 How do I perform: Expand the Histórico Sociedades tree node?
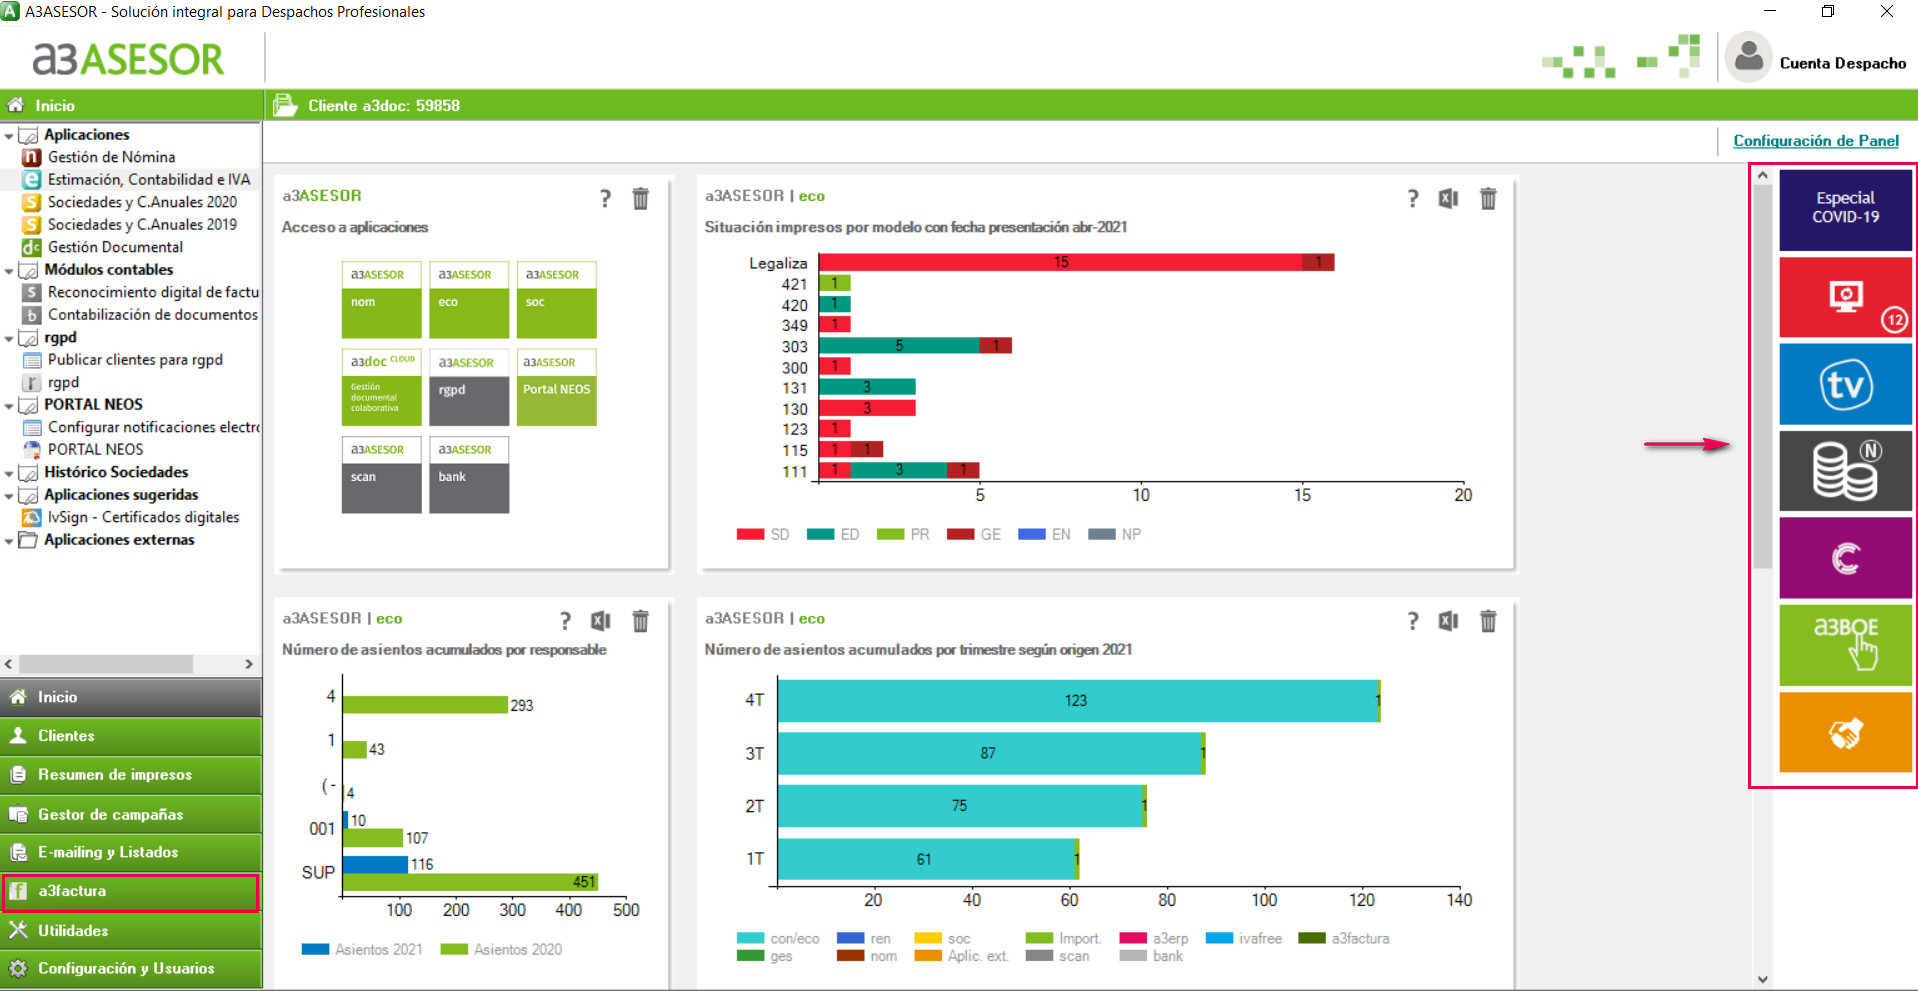click(9, 474)
